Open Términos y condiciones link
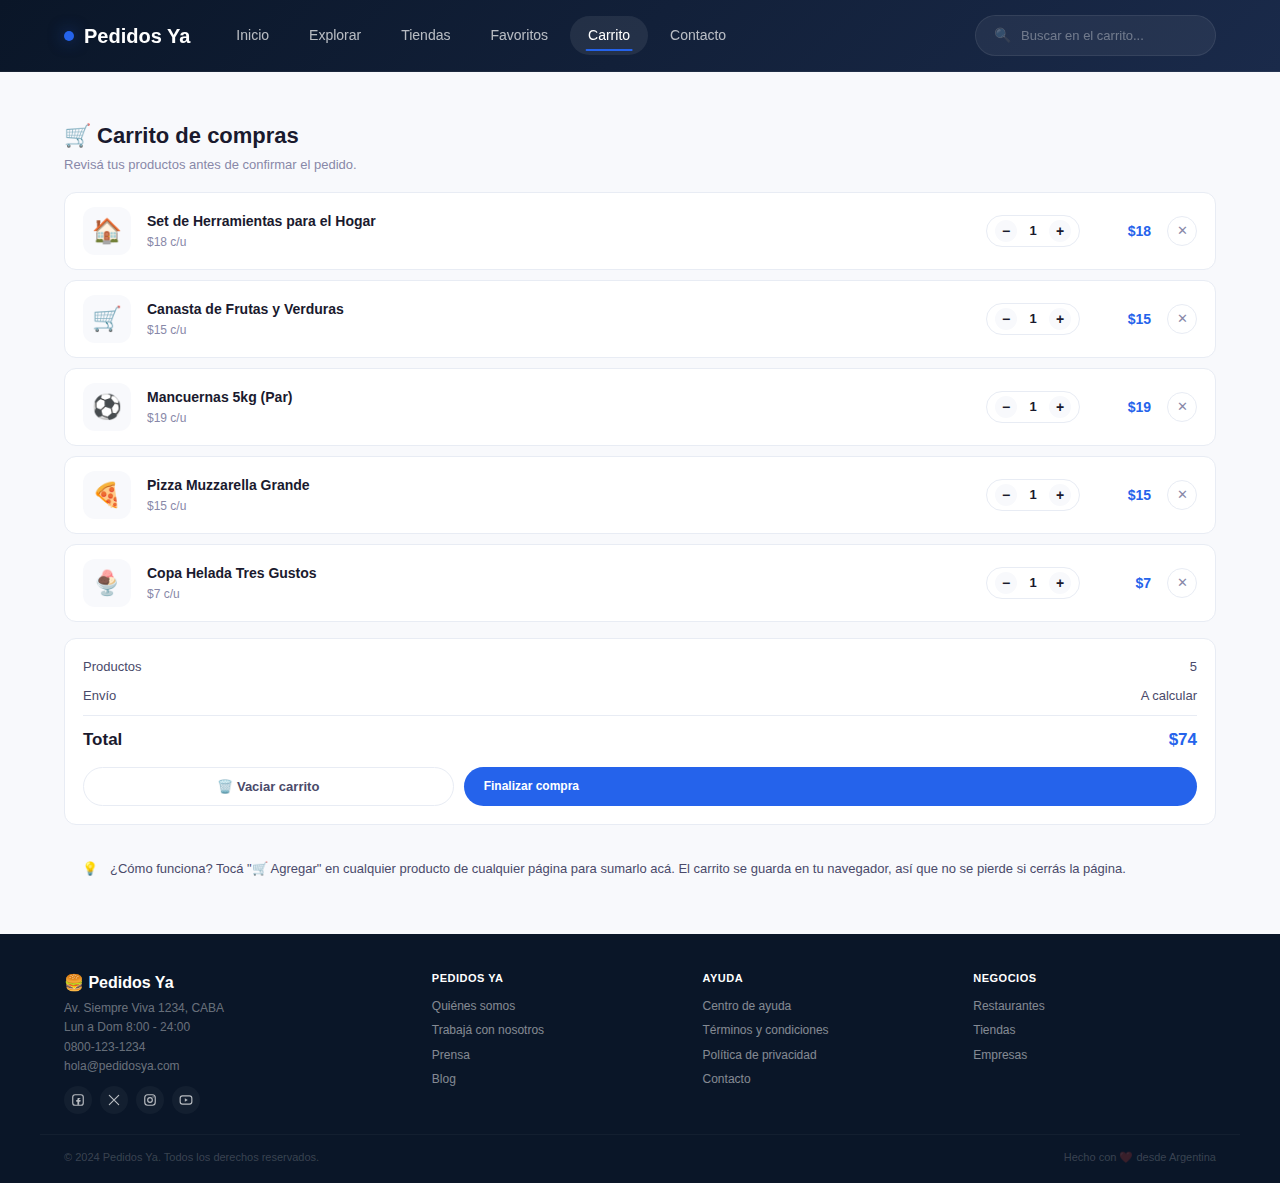 click(766, 1030)
